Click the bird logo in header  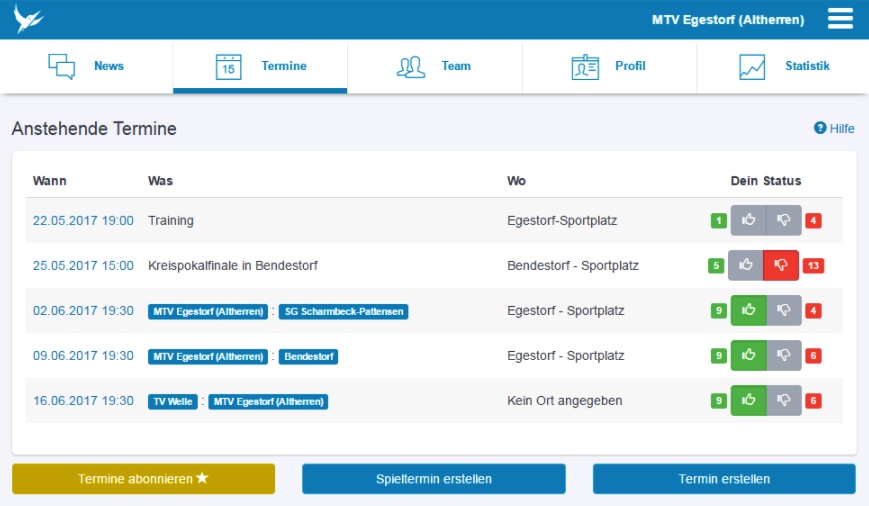point(28,19)
